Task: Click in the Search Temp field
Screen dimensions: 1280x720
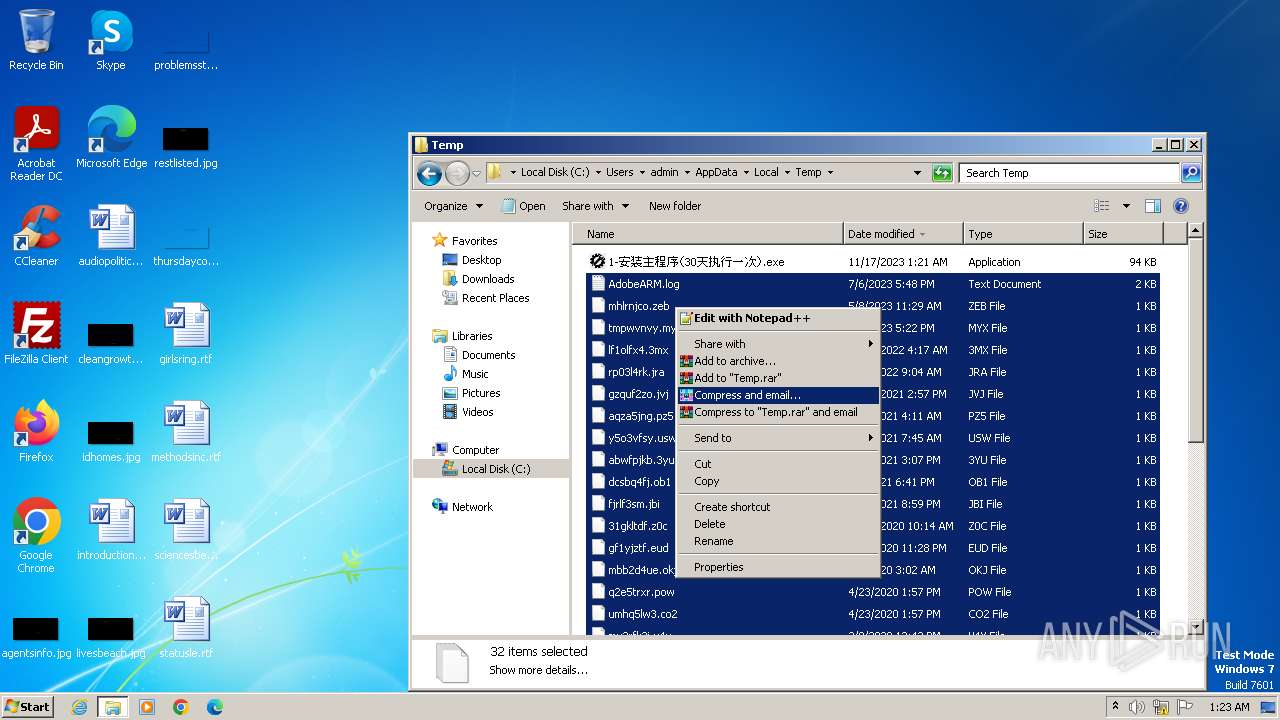Action: [x=1070, y=173]
